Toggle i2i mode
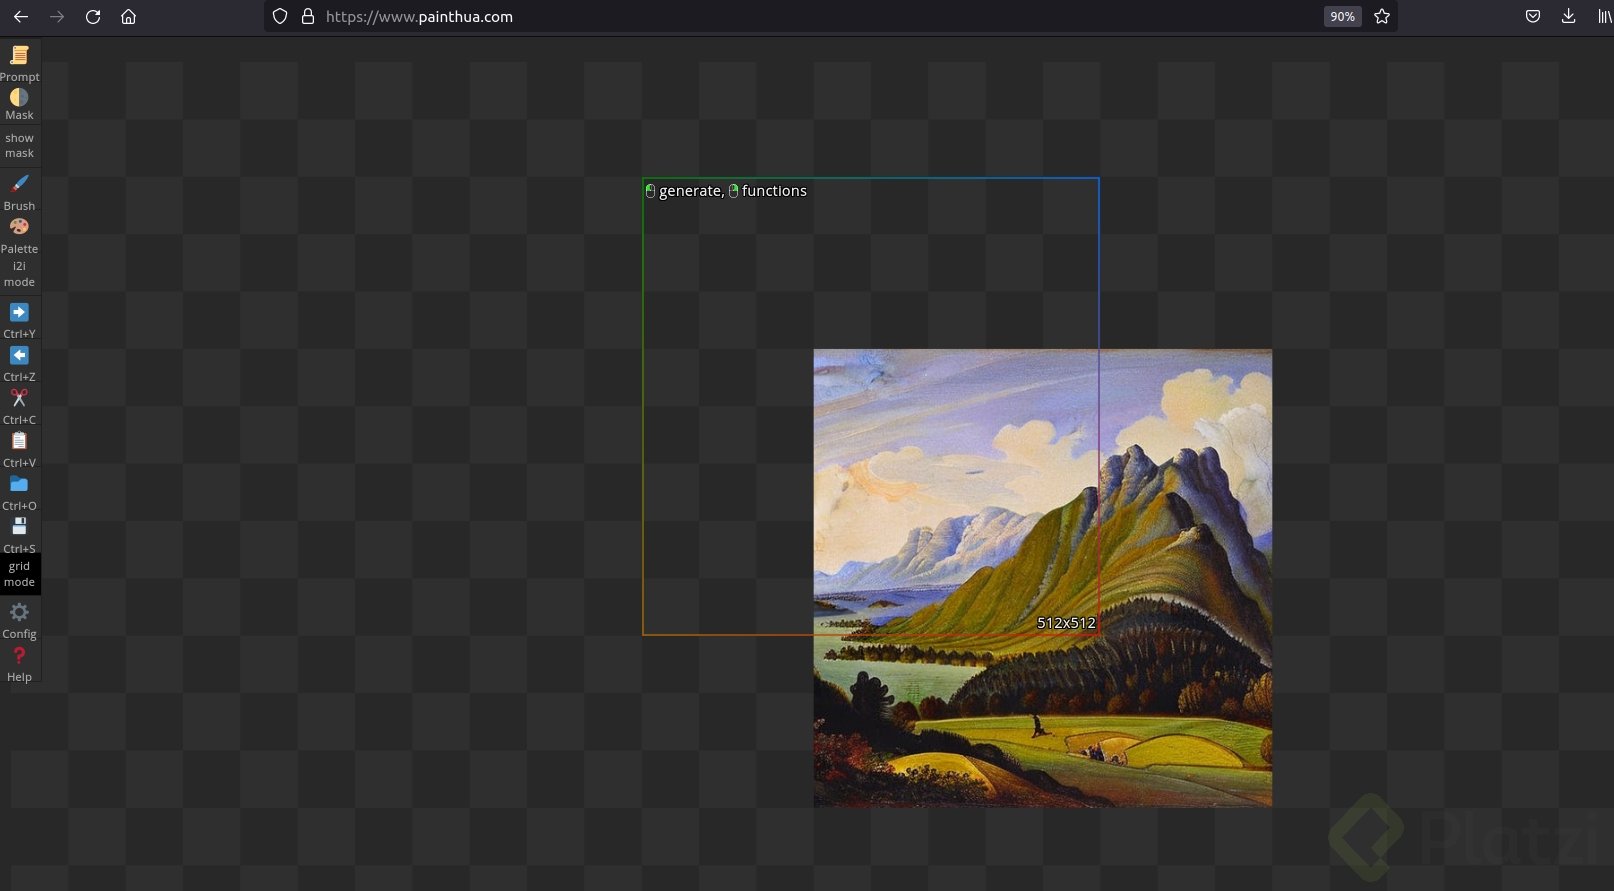The image size is (1614, 891). point(19,274)
